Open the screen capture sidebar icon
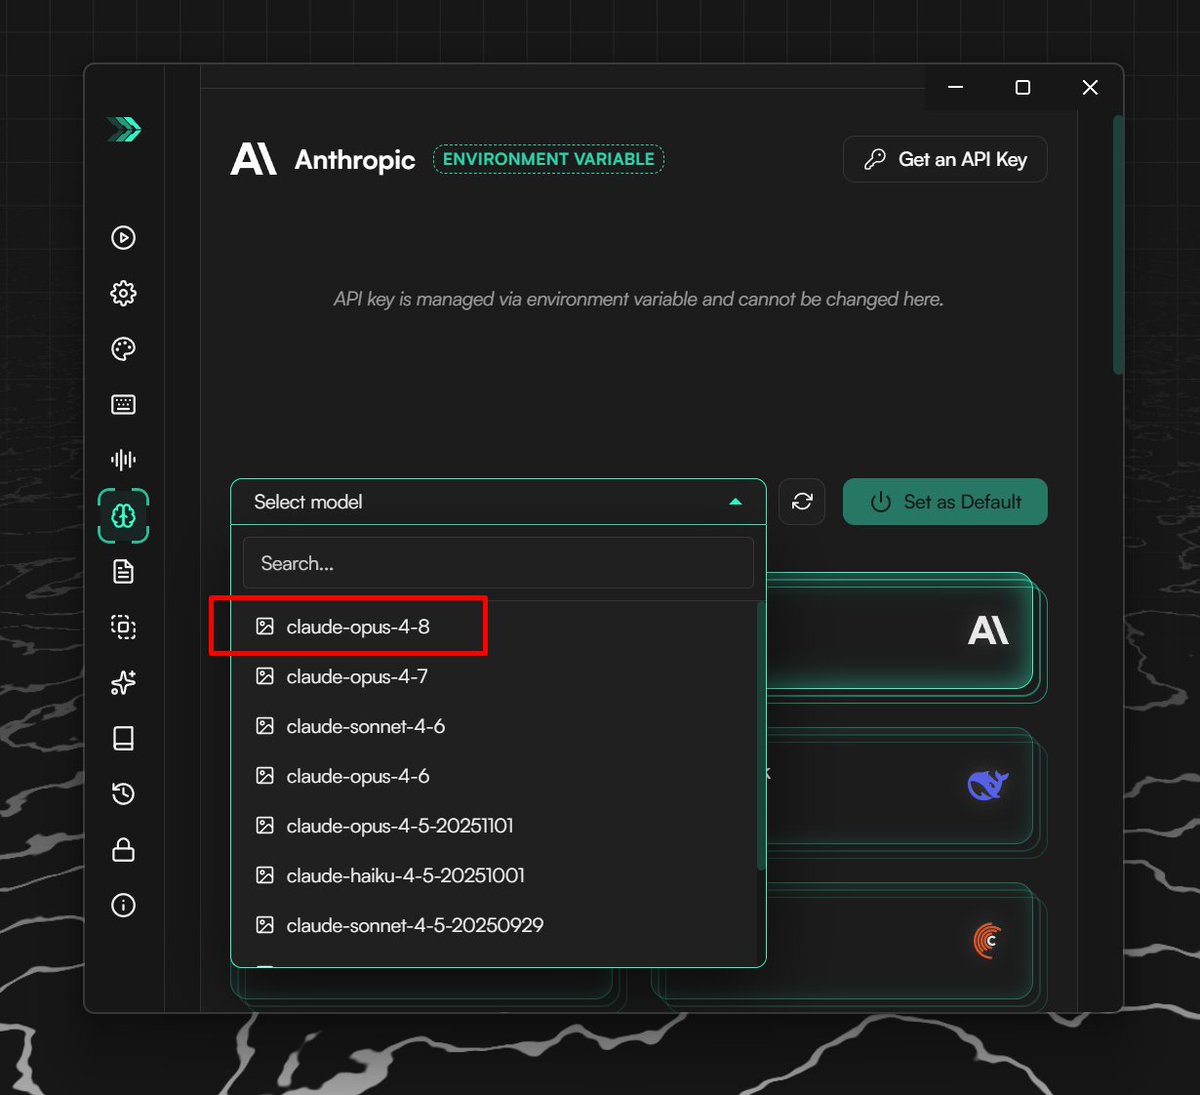1200x1095 pixels. tap(123, 627)
